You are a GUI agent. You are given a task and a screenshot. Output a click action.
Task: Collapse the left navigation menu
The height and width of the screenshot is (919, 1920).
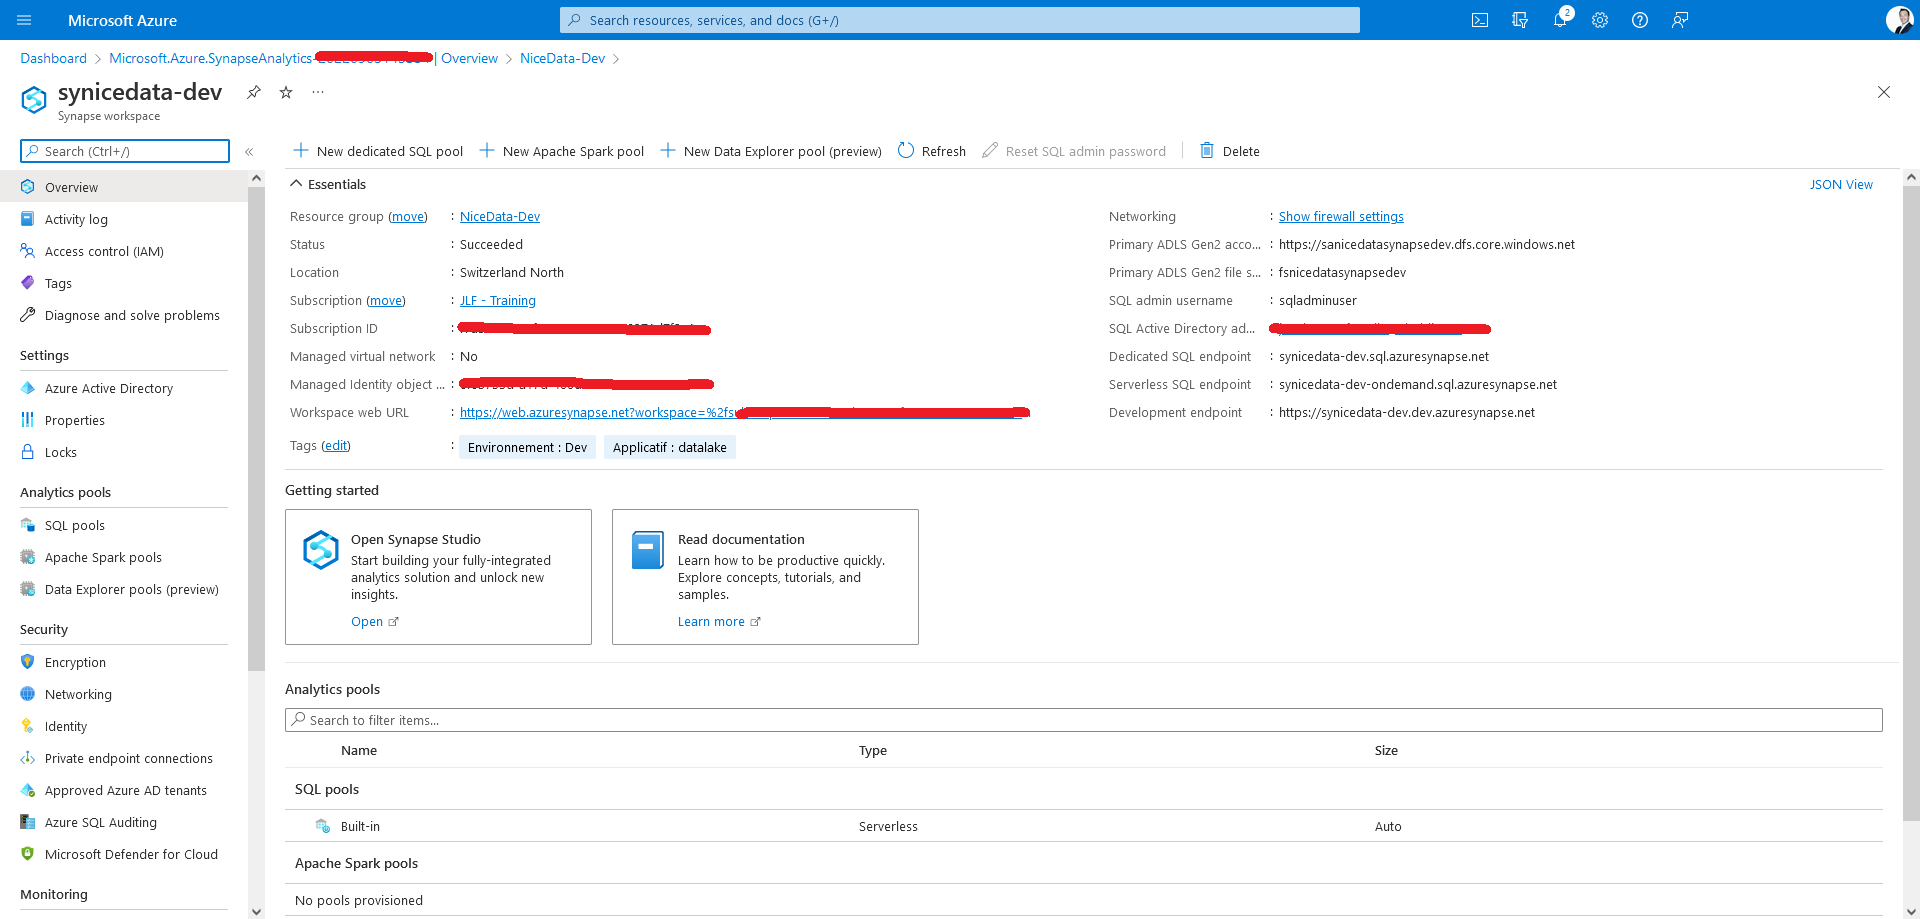pyautogui.click(x=249, y=152)
